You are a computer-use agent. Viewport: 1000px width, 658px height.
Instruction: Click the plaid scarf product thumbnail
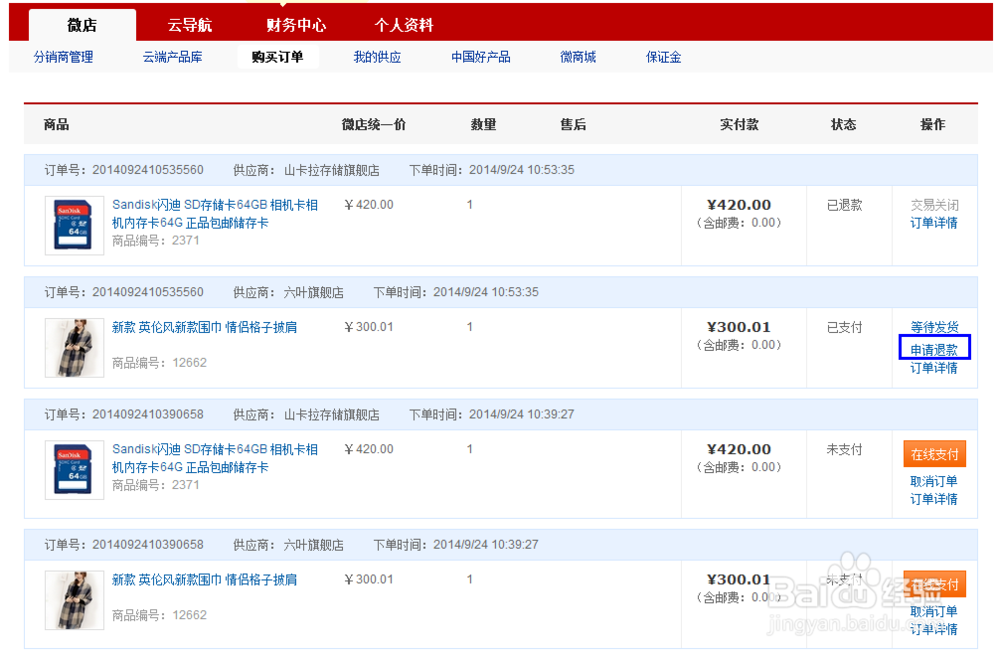coord(74,347)
